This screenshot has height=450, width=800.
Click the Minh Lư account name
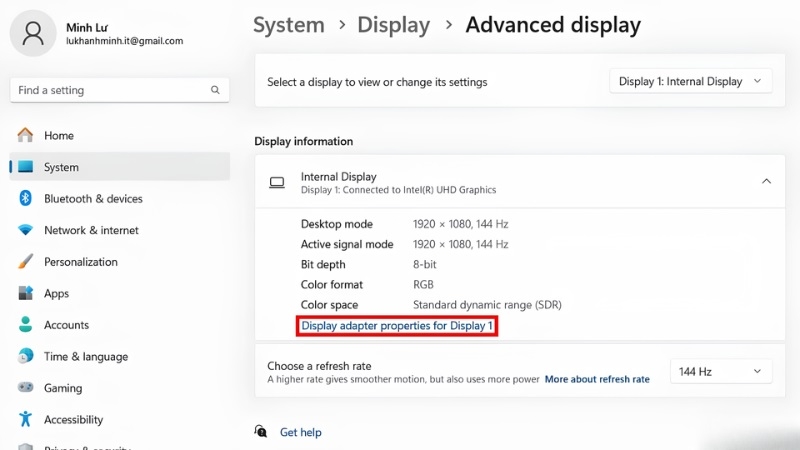87,28
